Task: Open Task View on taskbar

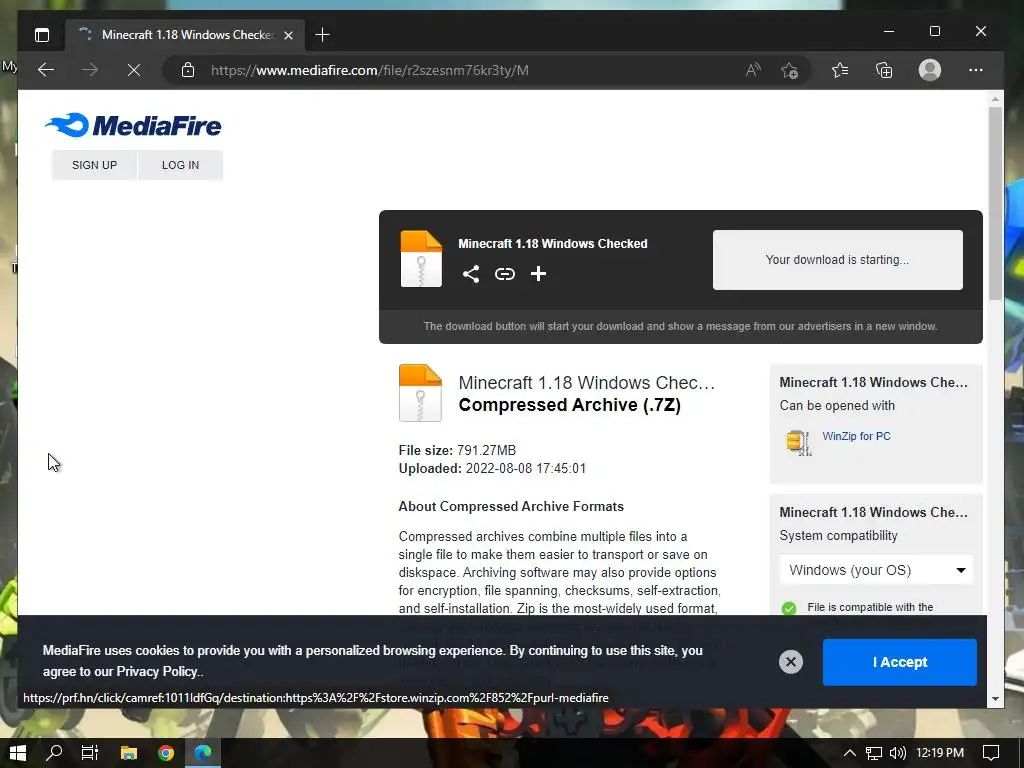Action: (x=89, y=753)
